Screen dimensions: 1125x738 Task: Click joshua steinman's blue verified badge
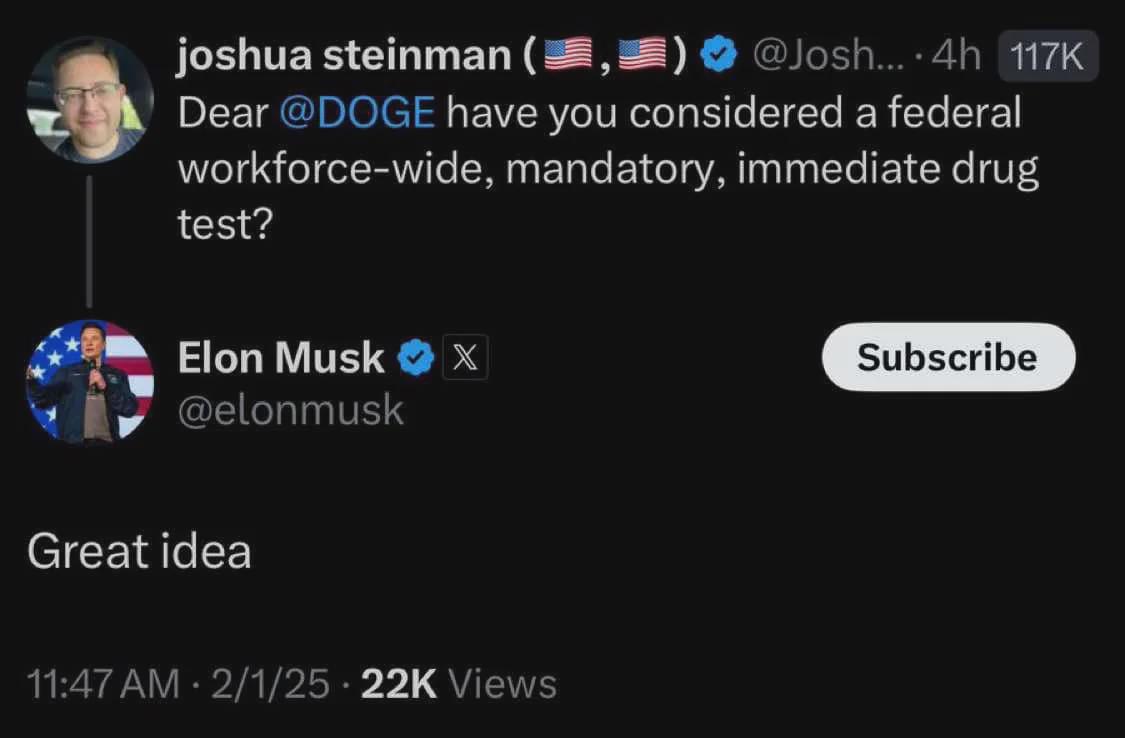tap(718, 55)
